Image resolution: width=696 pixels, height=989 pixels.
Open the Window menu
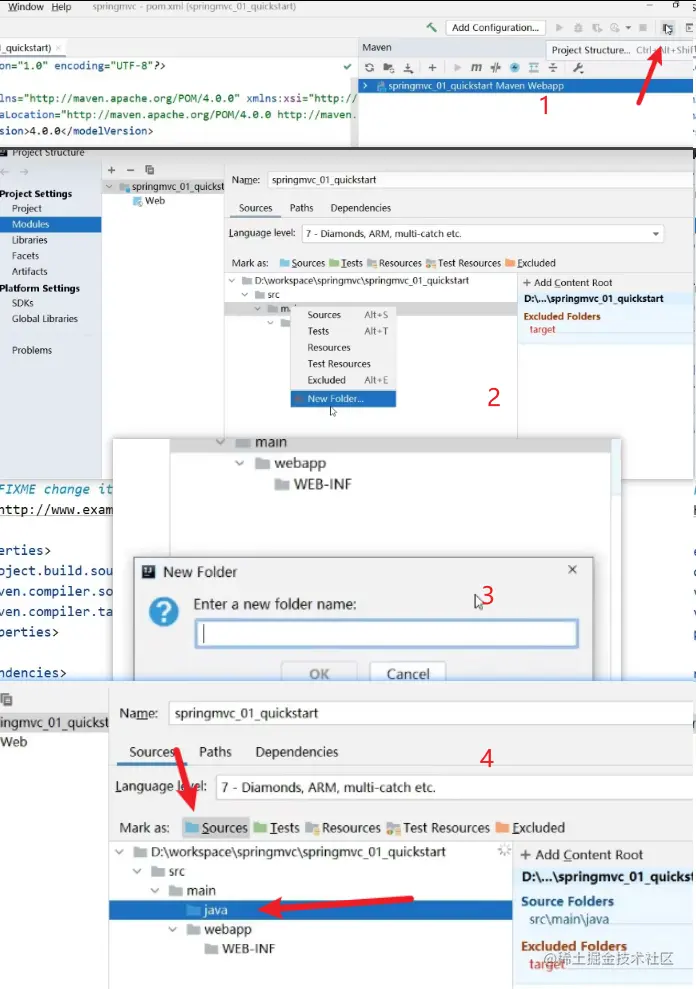(x=26, y=7)
